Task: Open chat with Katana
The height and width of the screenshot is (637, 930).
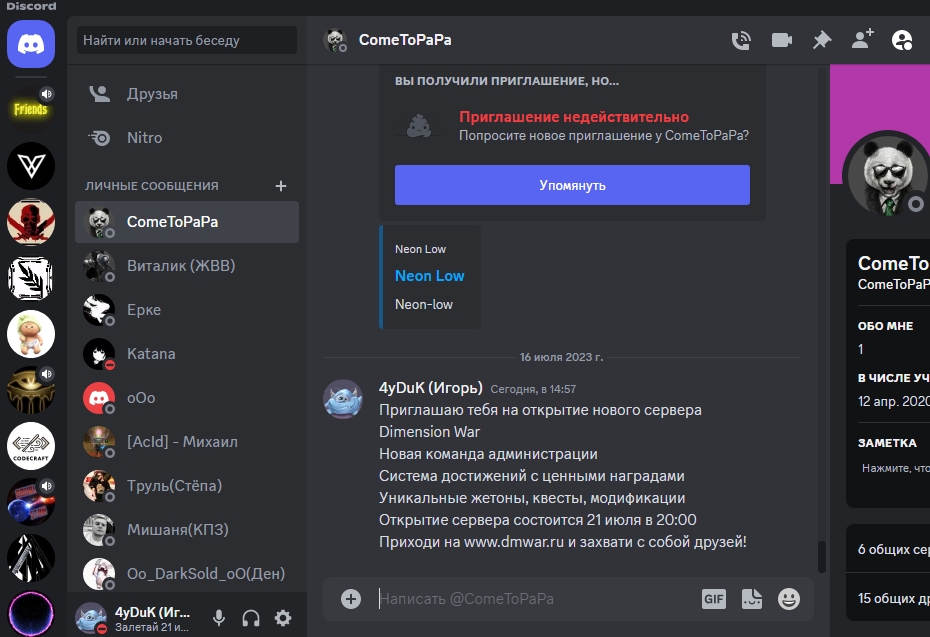Action: point(187,353)
